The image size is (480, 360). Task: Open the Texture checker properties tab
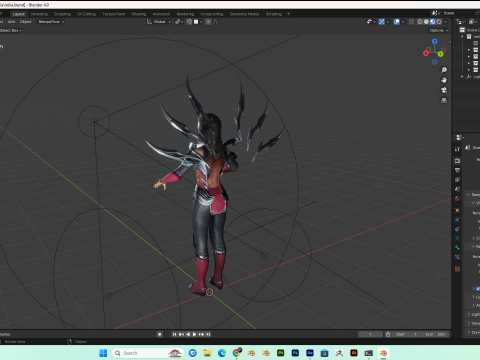click(457, 269)
